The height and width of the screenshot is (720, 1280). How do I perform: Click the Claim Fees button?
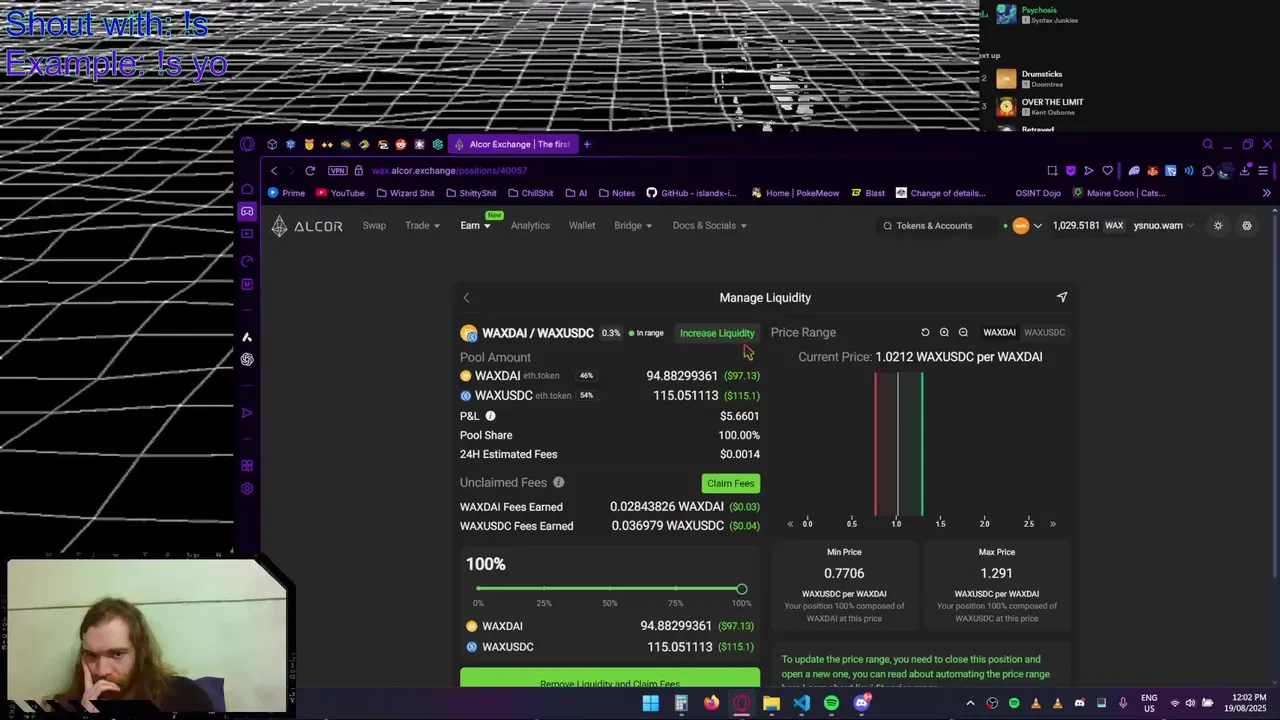point(731,483)
